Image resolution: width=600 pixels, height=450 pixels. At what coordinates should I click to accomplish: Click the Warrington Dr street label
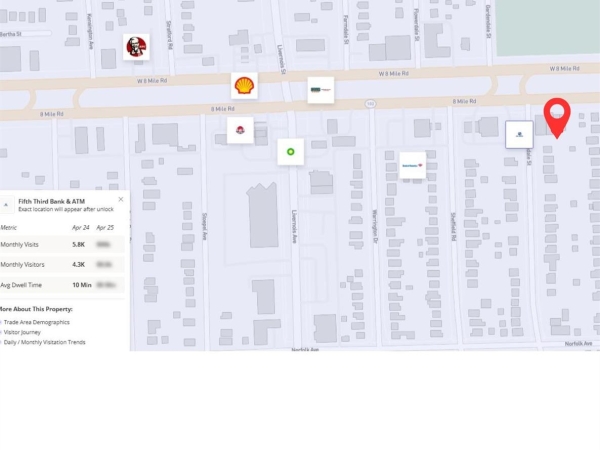coord(375,226)
